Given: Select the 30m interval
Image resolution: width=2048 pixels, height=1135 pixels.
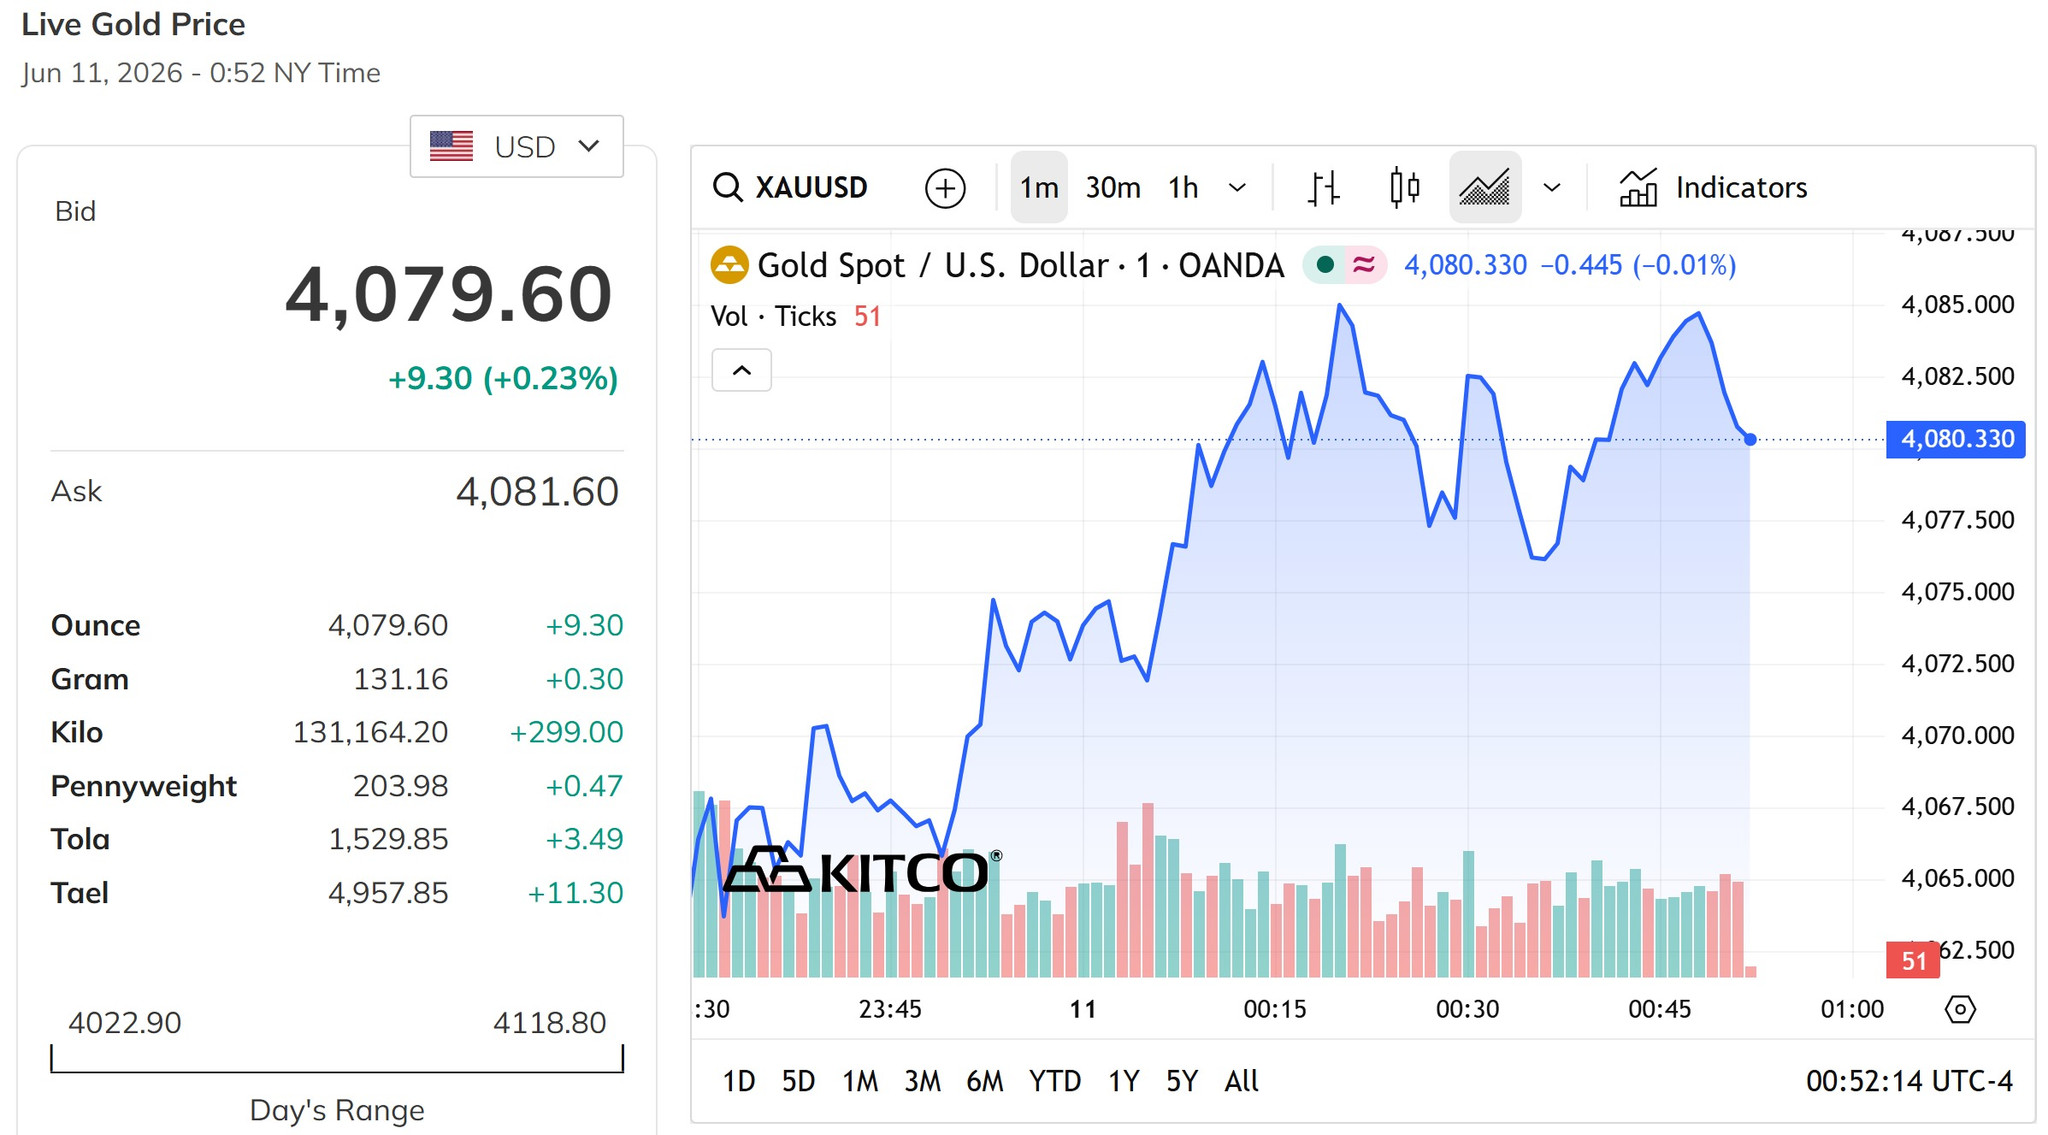Looking at the screenshot, I should [1113, 188].
